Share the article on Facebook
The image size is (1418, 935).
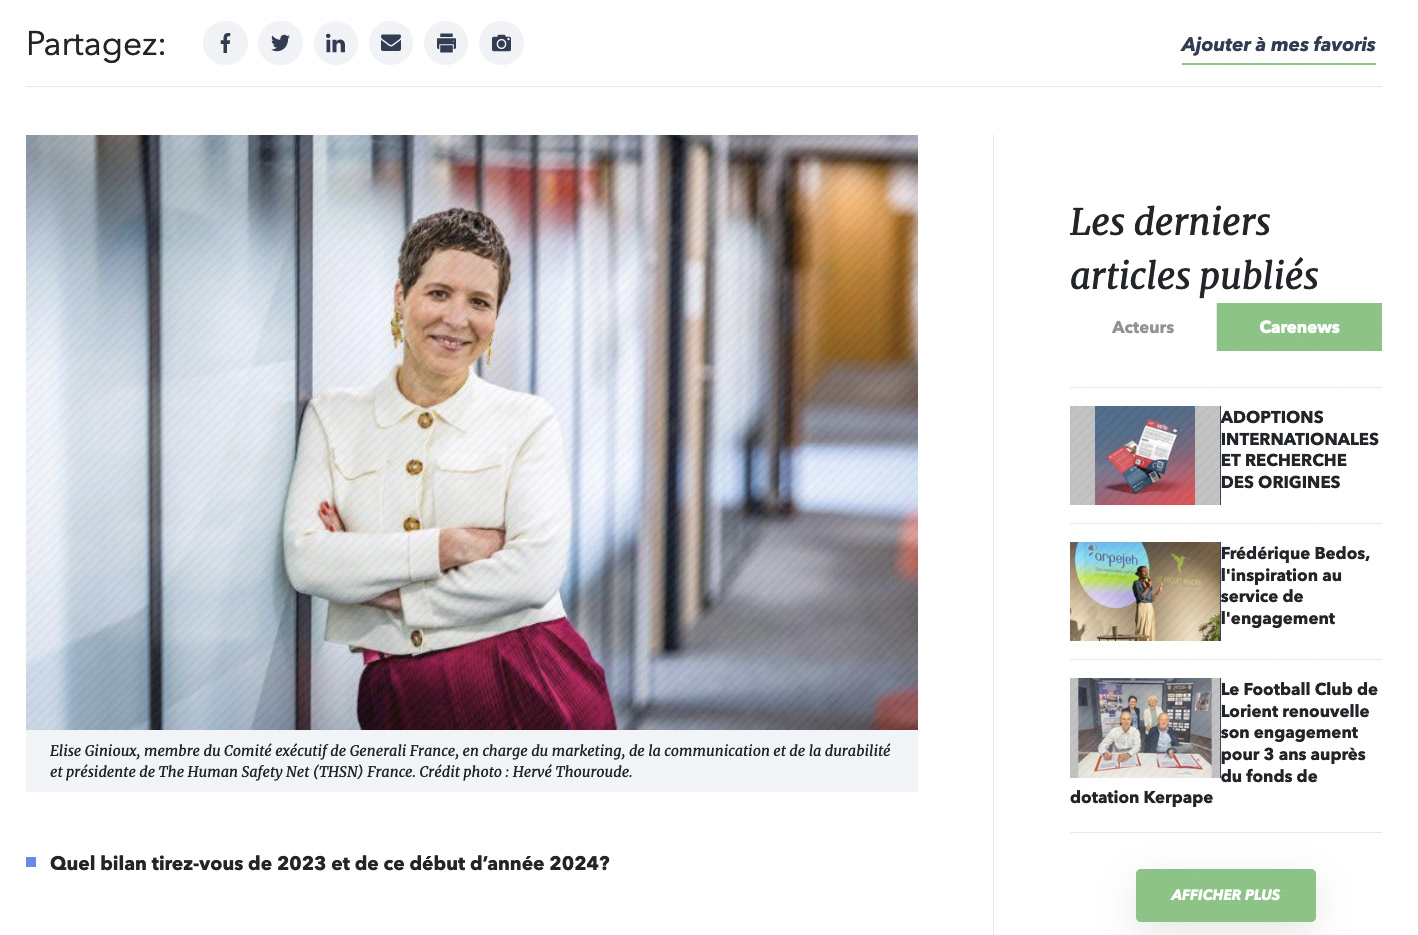[225, 43]
